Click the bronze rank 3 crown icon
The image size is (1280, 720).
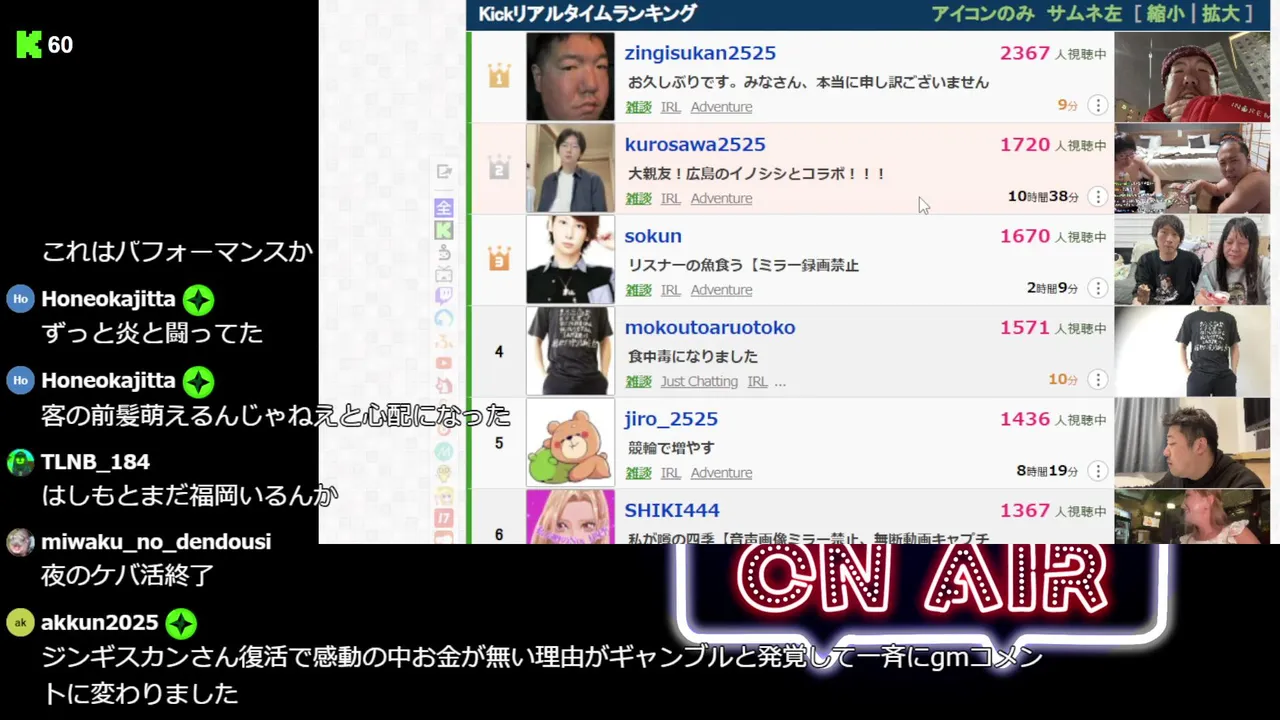pyautogui.click(x=499, y=260)
